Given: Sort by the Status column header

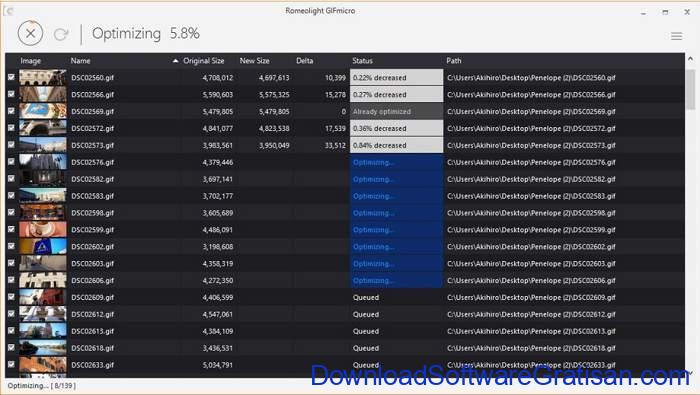Looking at the screenshot, I should click(362, 61).
